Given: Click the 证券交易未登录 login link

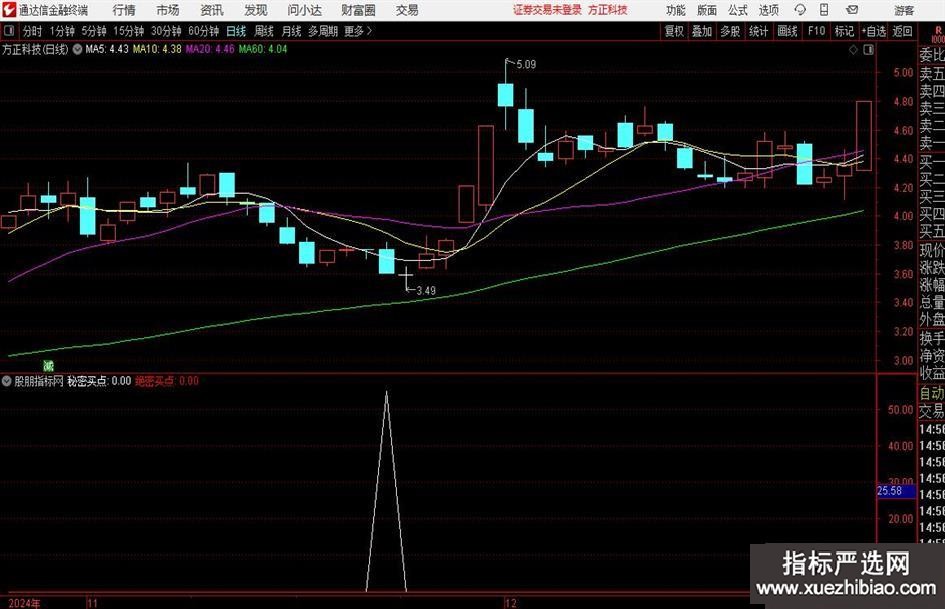Looking at the screenshot, I should pyautogui.click(x=547, y=10).
